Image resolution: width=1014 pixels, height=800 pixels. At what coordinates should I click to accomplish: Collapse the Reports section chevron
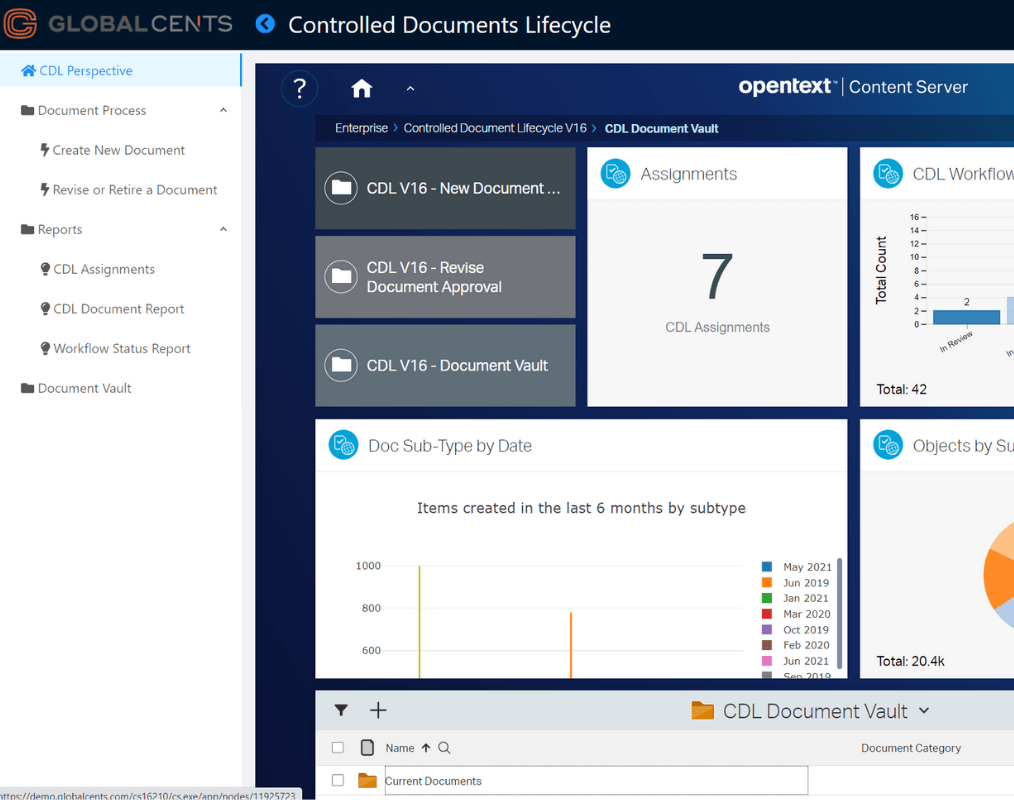tap(223, 229)
